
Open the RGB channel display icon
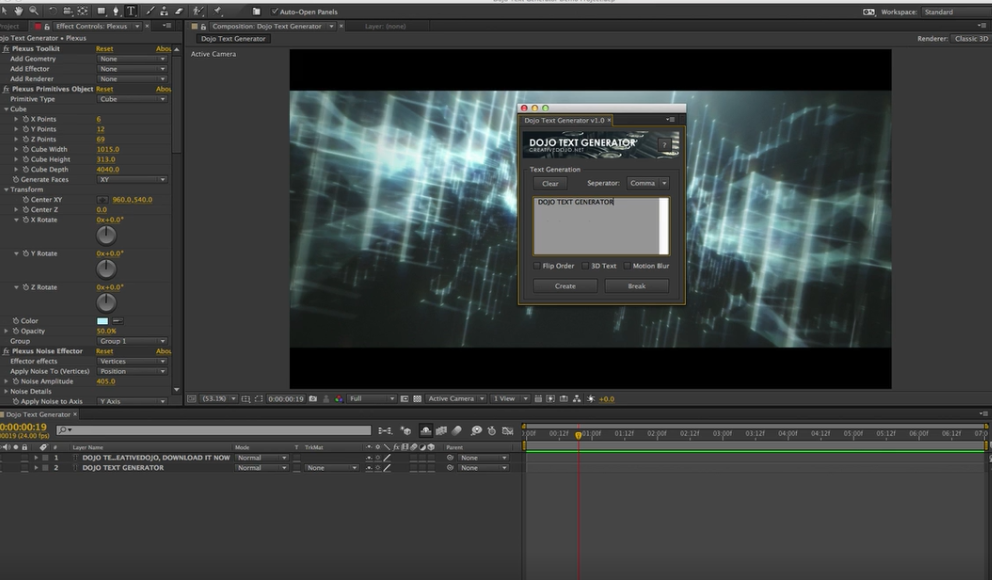(339, 398)
